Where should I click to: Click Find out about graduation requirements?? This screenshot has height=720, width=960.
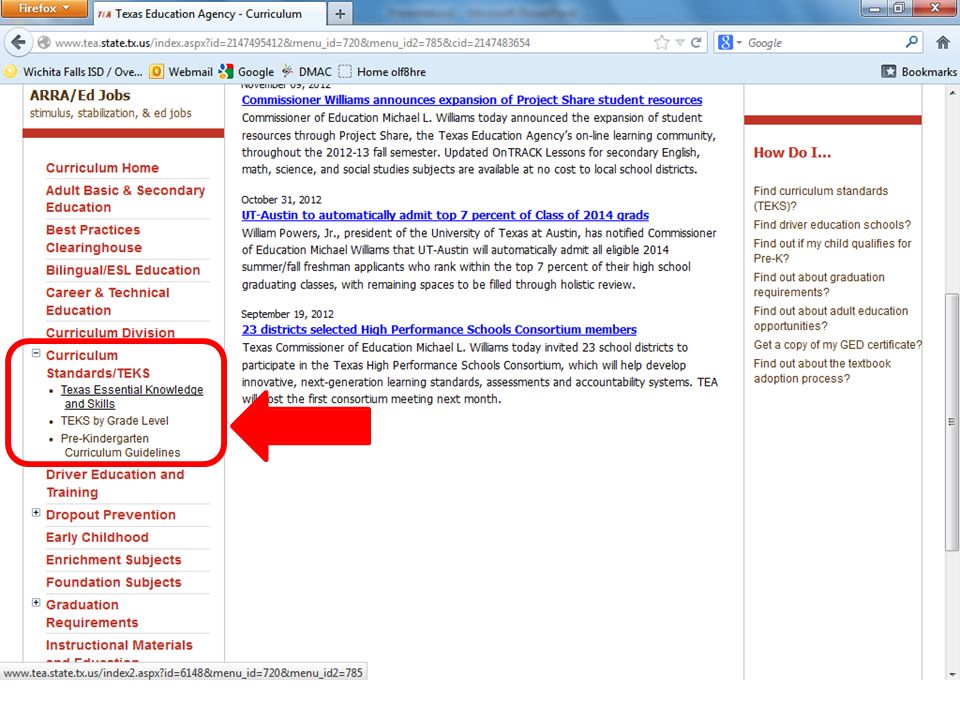coord(819,285)
